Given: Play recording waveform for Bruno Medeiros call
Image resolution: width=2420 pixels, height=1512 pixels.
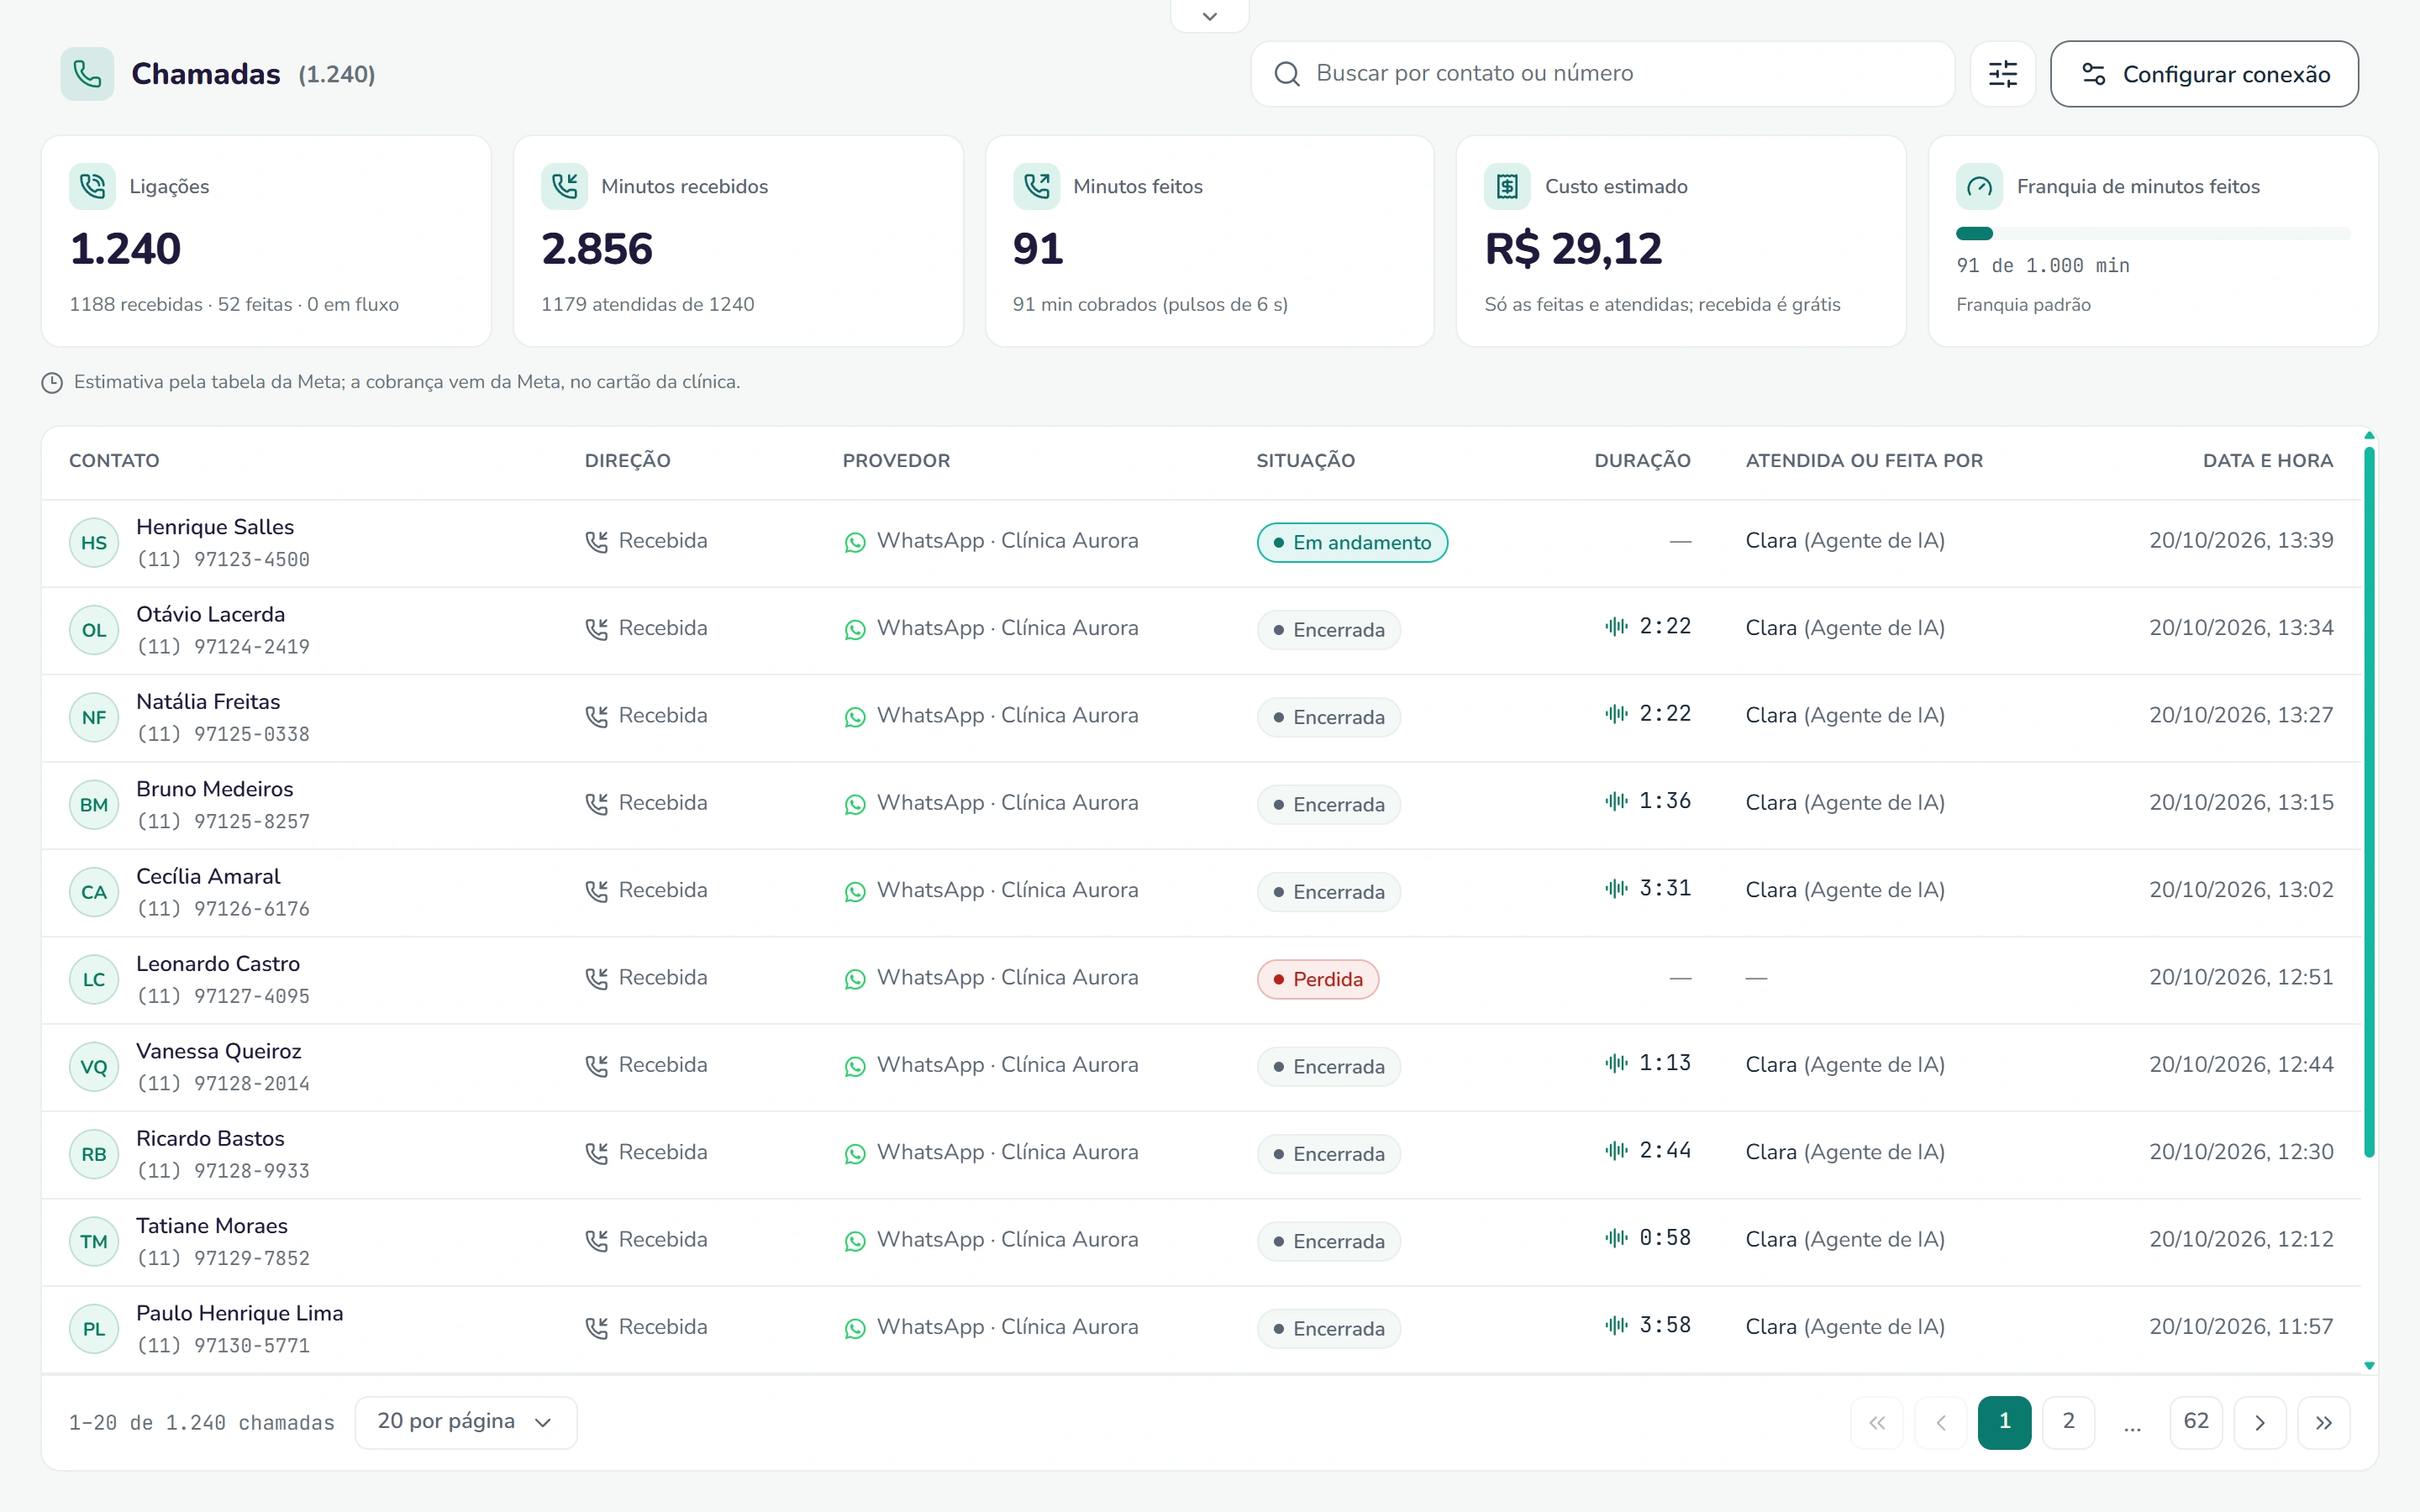Looking at the screenshot, I should [x=1616, y=801].
